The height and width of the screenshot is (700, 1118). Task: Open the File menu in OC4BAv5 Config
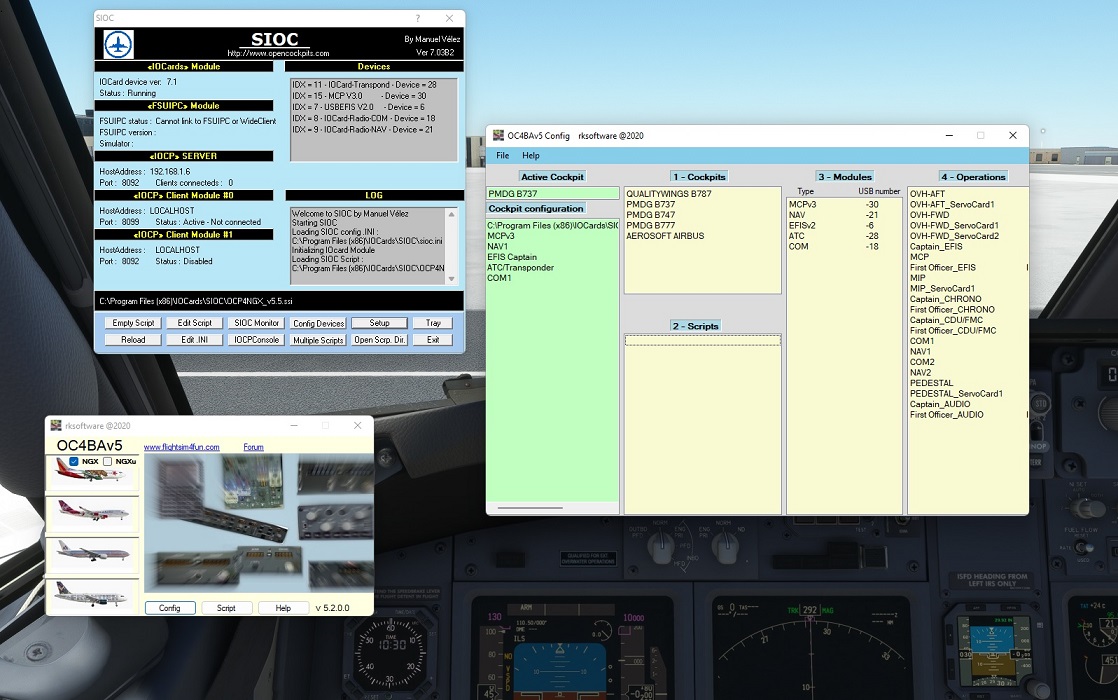503,155
